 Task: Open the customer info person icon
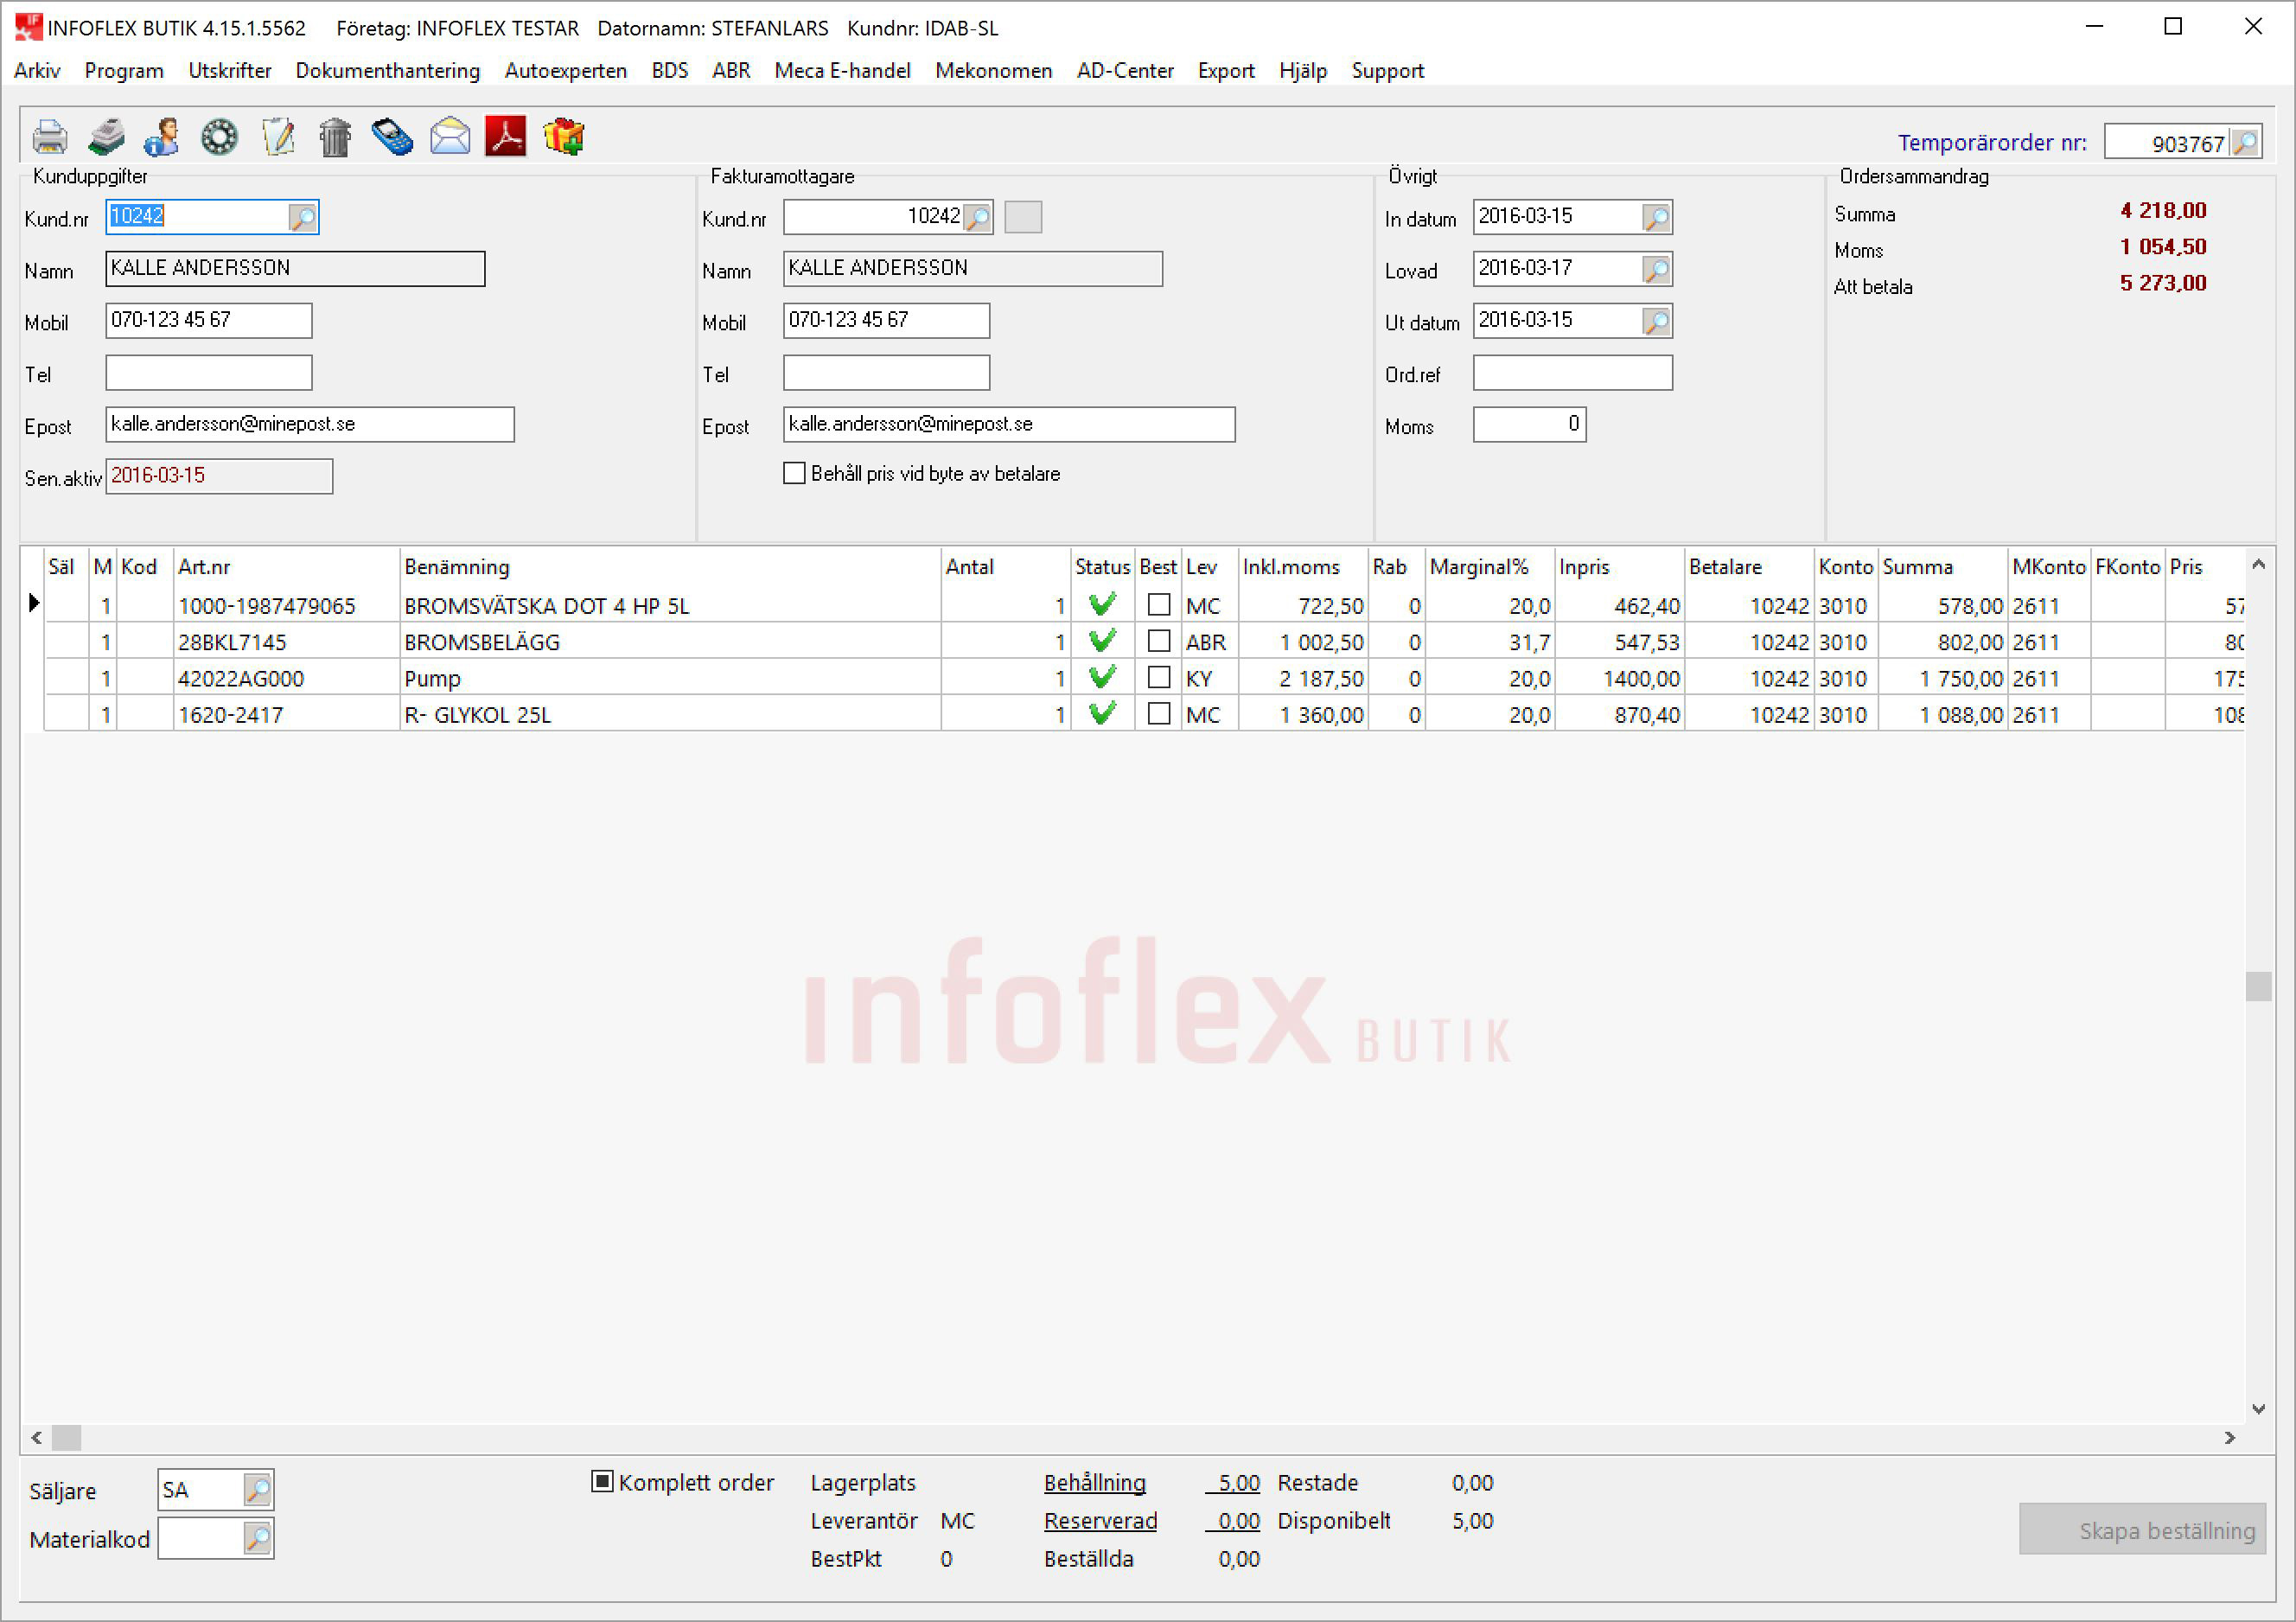tap(162, 137)
